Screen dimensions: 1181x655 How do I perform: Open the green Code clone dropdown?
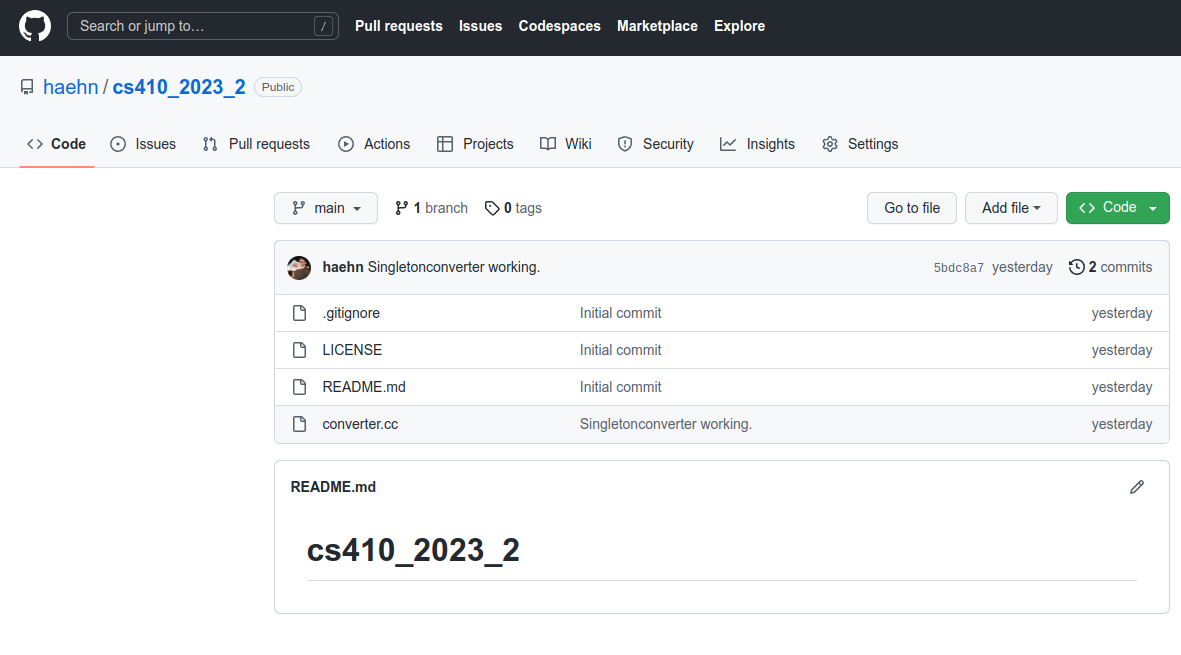tap(1118, 208)
